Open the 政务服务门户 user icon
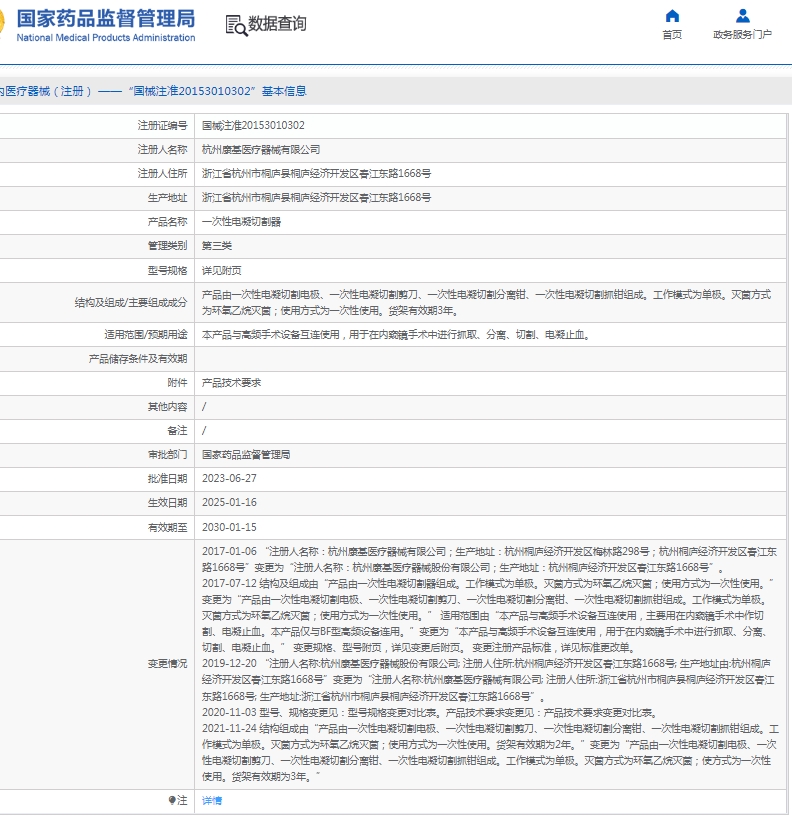The height and width of the screenshot is (822, 792). click(742, 16)
